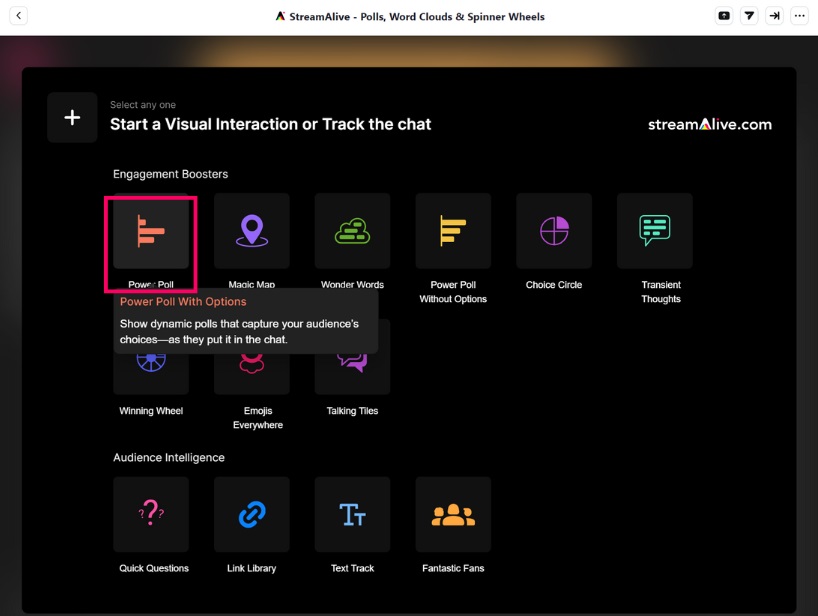Screen dimensions: 818x616
Task: Click the Audience Intelligence section heading
Action: pyautogui.click(x=169, y=457)
